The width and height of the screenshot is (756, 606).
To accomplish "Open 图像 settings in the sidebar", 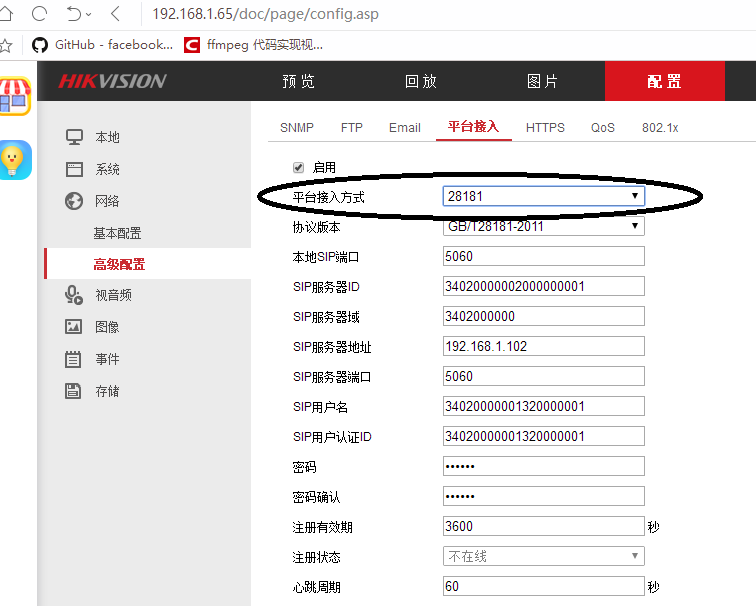I will click(107, 327).
